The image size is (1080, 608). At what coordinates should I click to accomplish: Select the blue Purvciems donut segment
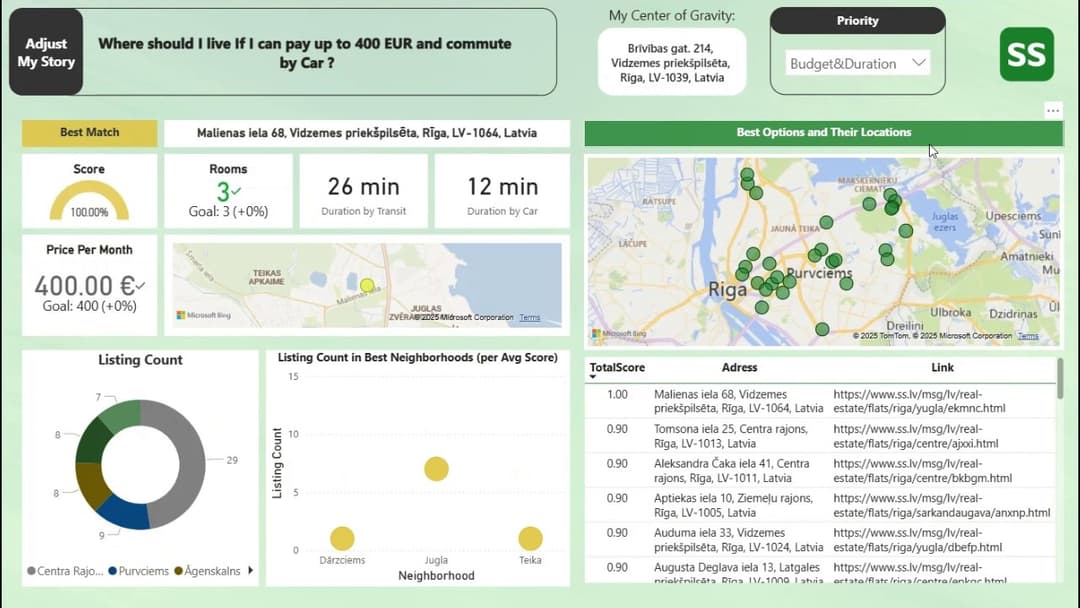pyautogui.click(x=124, y=514)
